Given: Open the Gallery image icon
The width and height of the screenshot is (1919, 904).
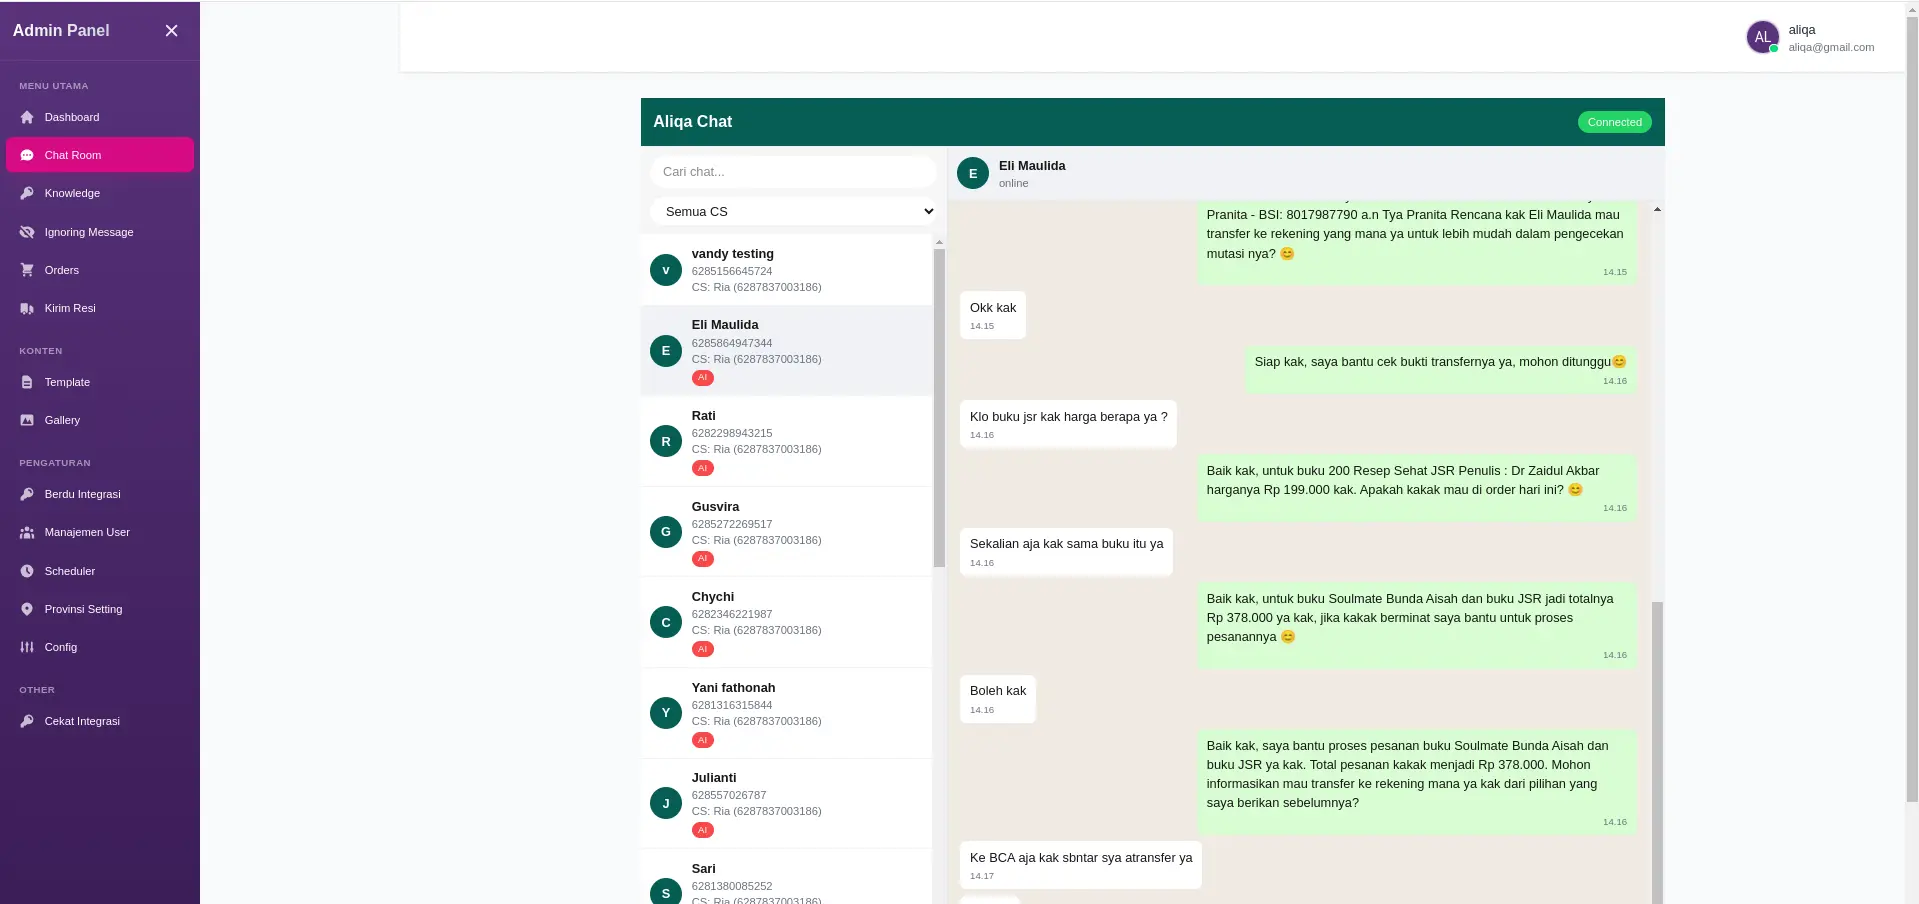Looking at the screenshot, I should click(26, 420).
